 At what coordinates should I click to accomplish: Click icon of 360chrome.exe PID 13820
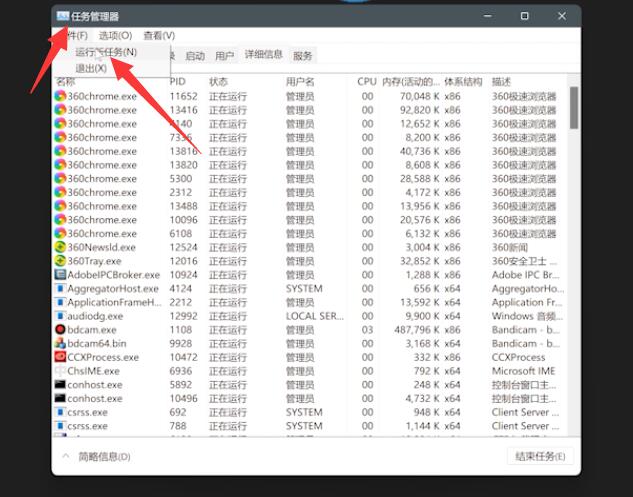[60, 165]
